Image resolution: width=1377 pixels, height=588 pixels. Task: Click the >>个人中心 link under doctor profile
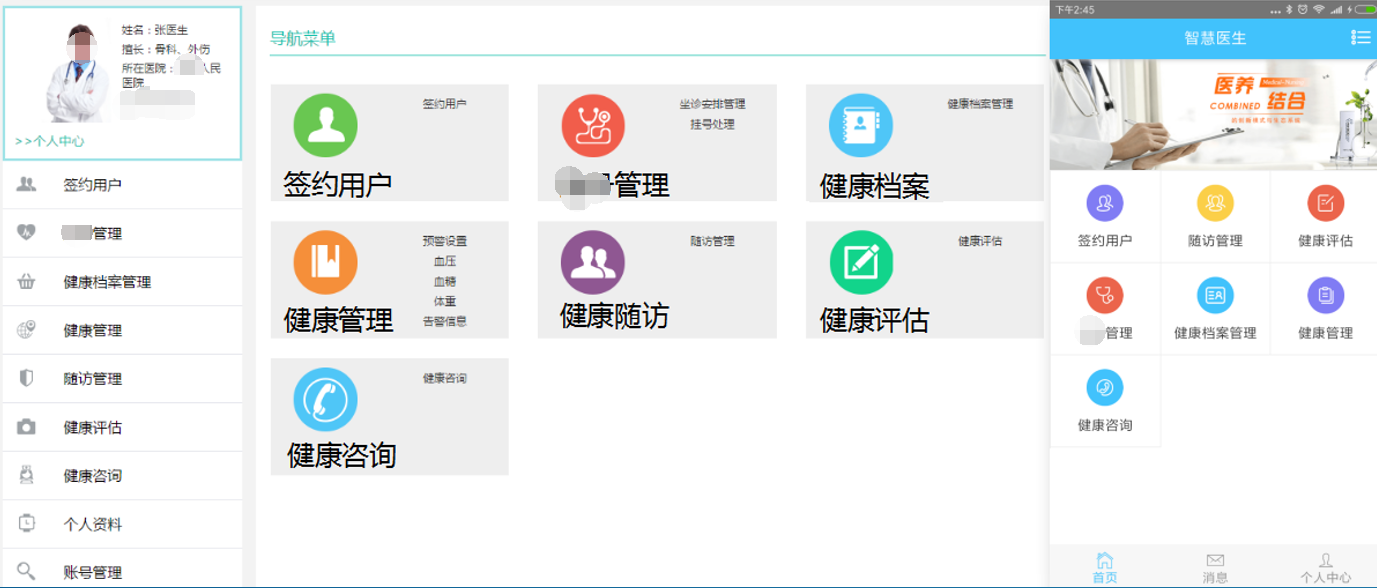pos(50,141)
